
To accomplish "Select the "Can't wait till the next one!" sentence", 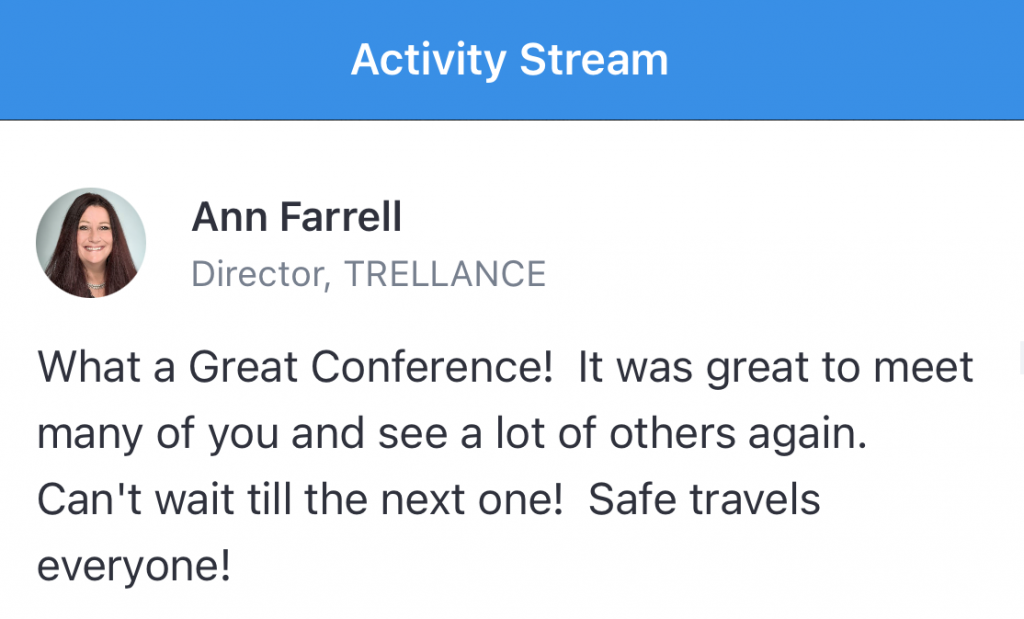I will click(300, 500).
